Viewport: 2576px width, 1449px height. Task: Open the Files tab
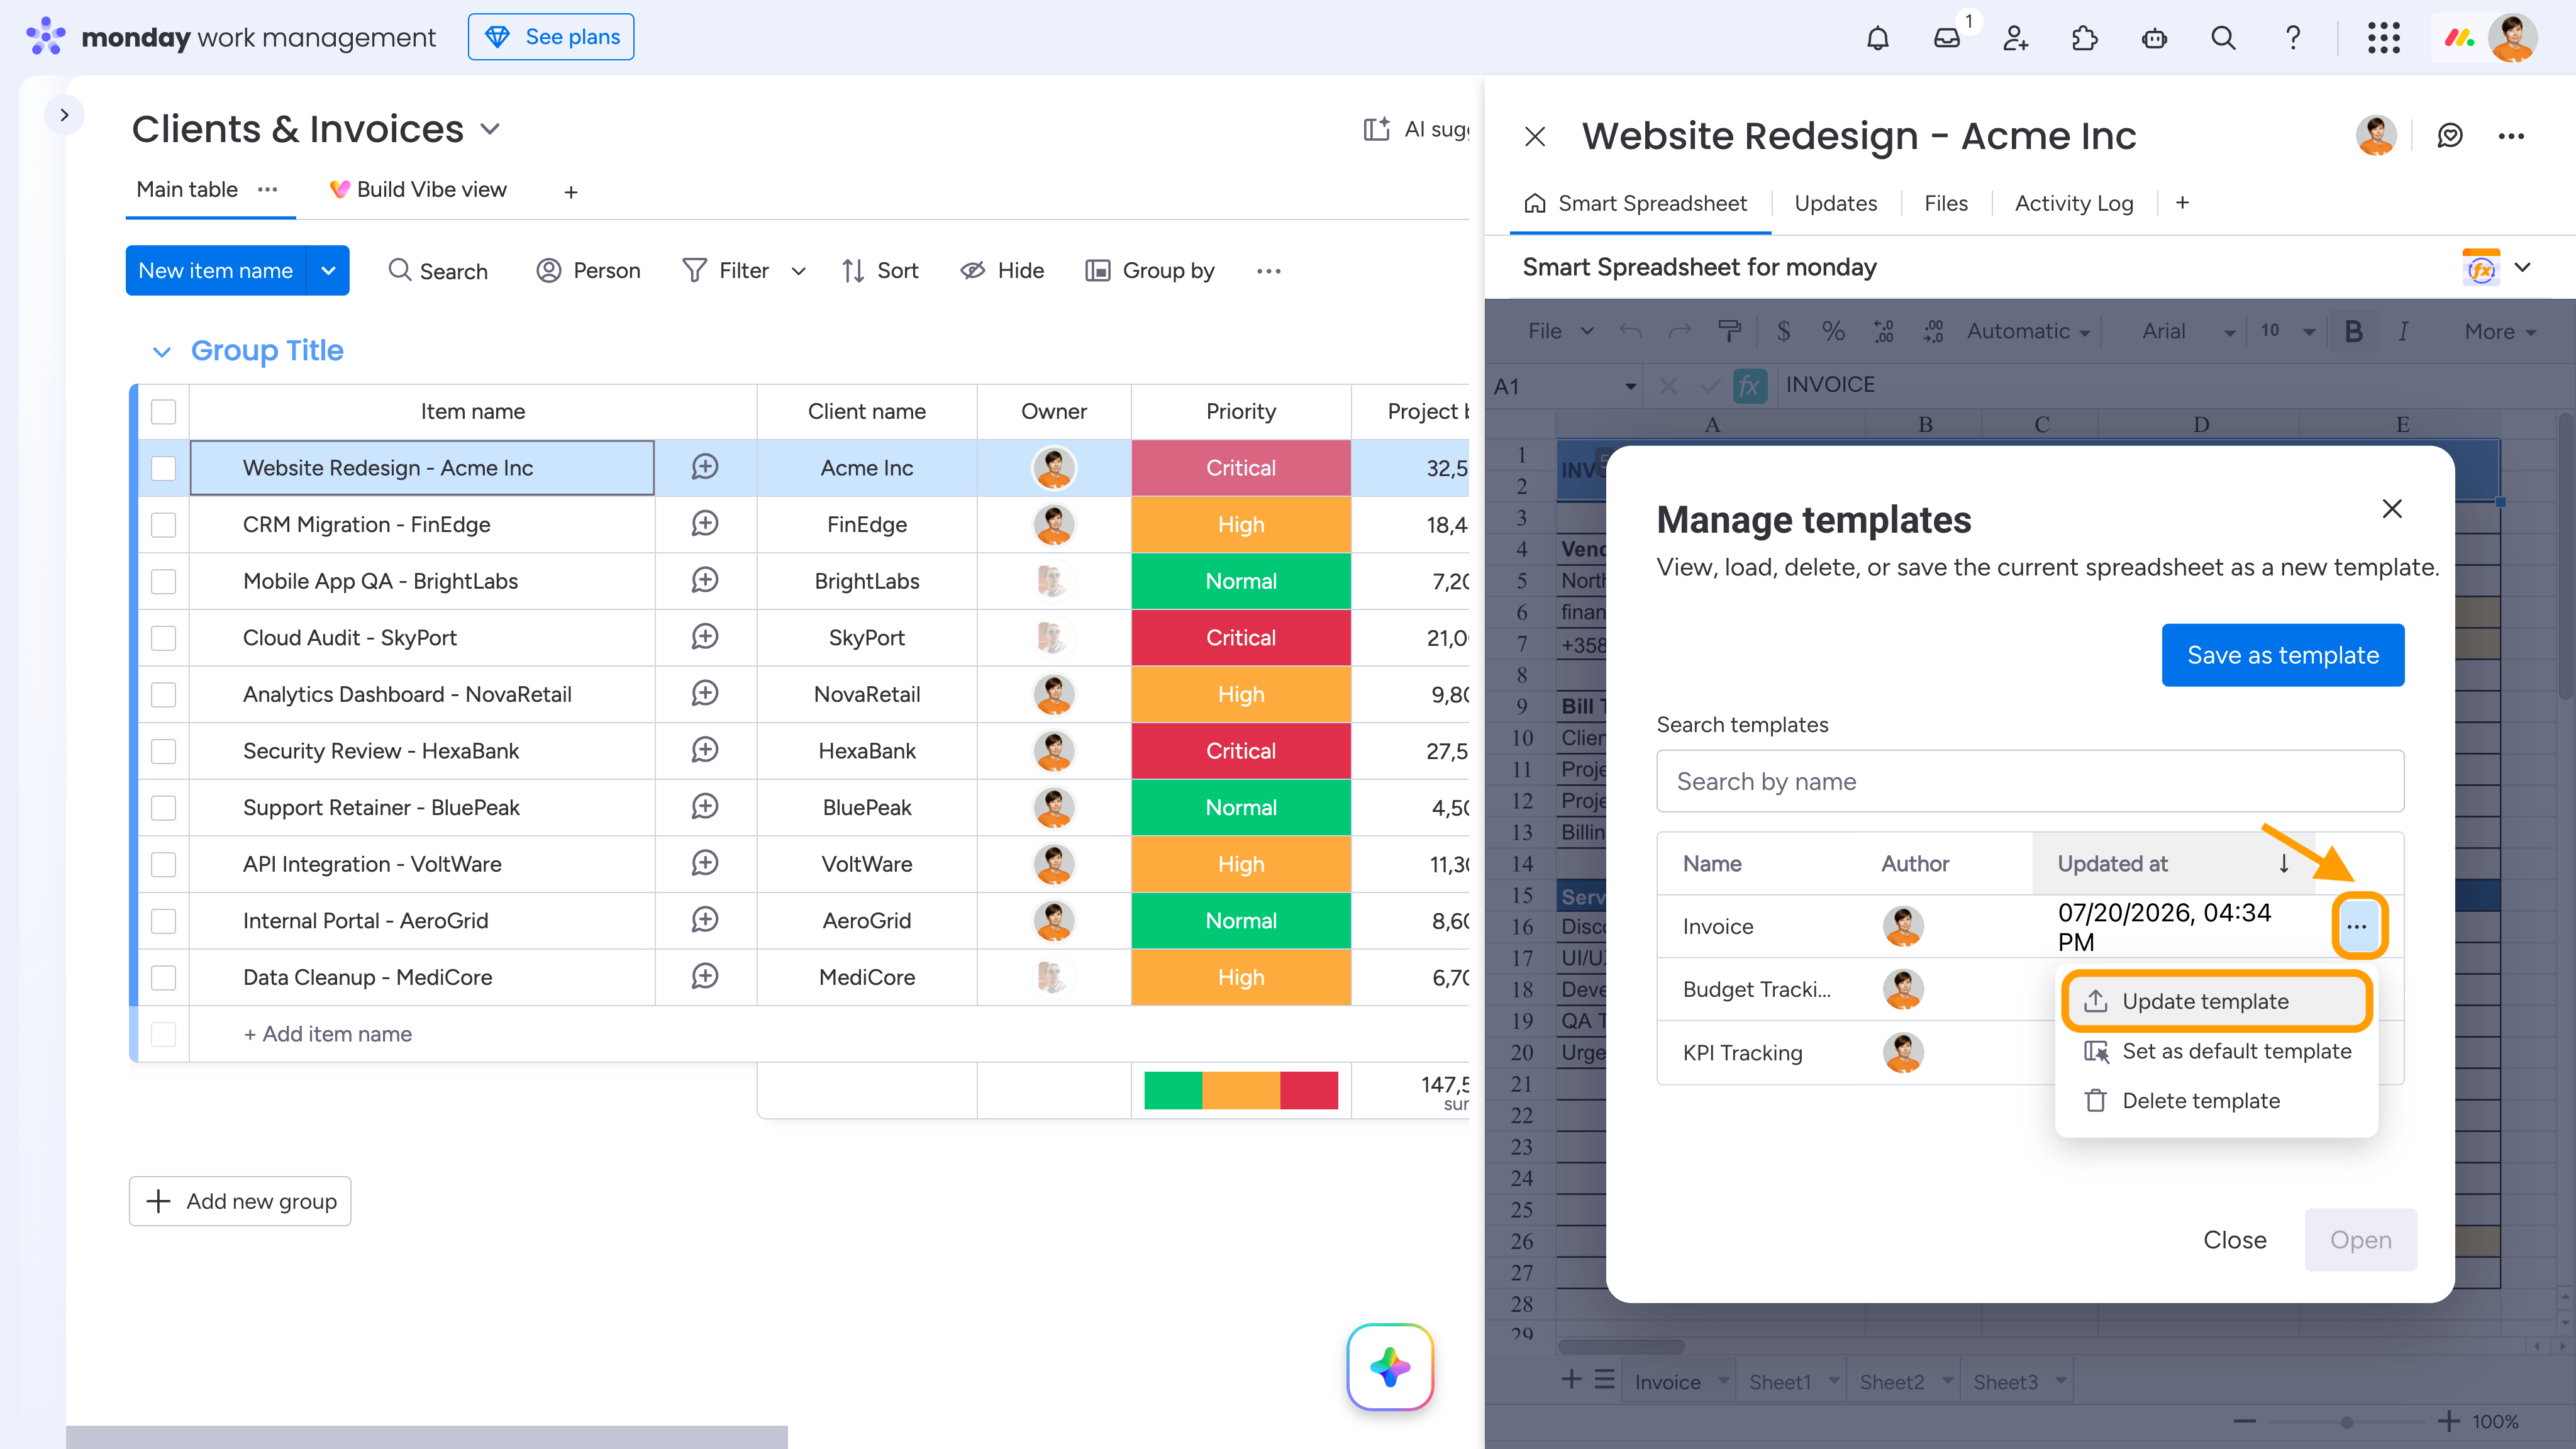coord(1945,204)
